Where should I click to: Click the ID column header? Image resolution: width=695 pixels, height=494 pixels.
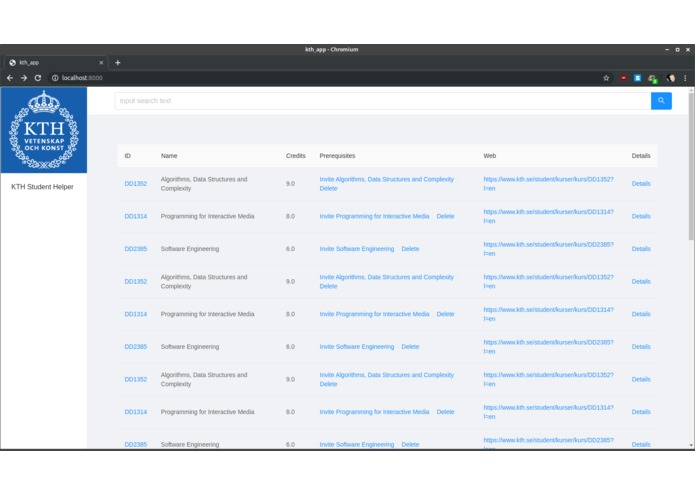click(x=128, y=156)
